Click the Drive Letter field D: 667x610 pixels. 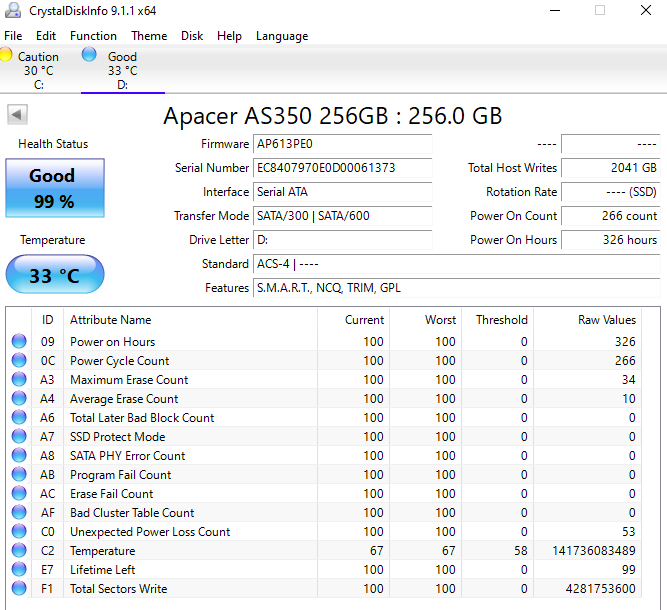click(x=342, y=240)
